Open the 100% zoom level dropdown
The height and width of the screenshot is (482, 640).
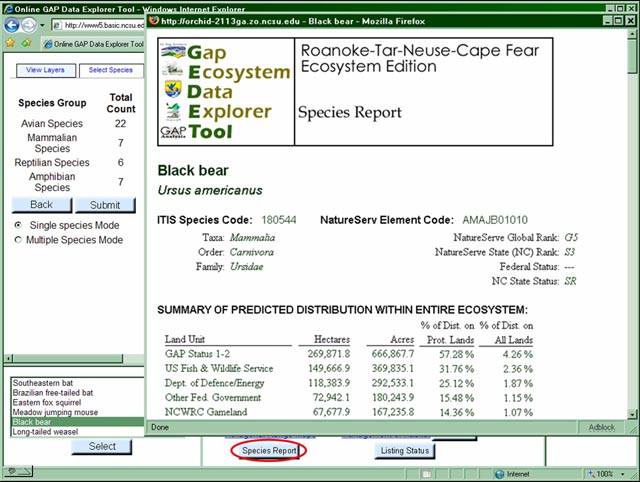point(622,474)
